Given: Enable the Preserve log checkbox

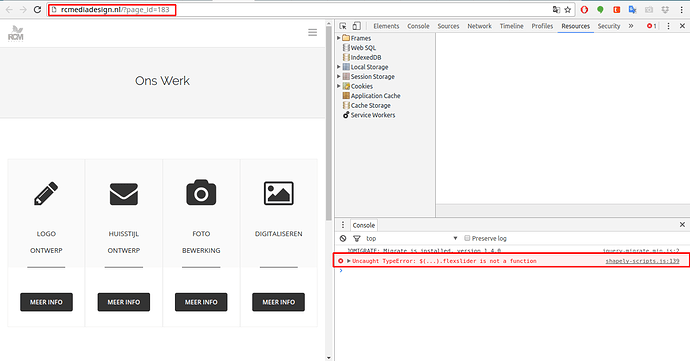Looking at the screenshot, I should [467, 238].
